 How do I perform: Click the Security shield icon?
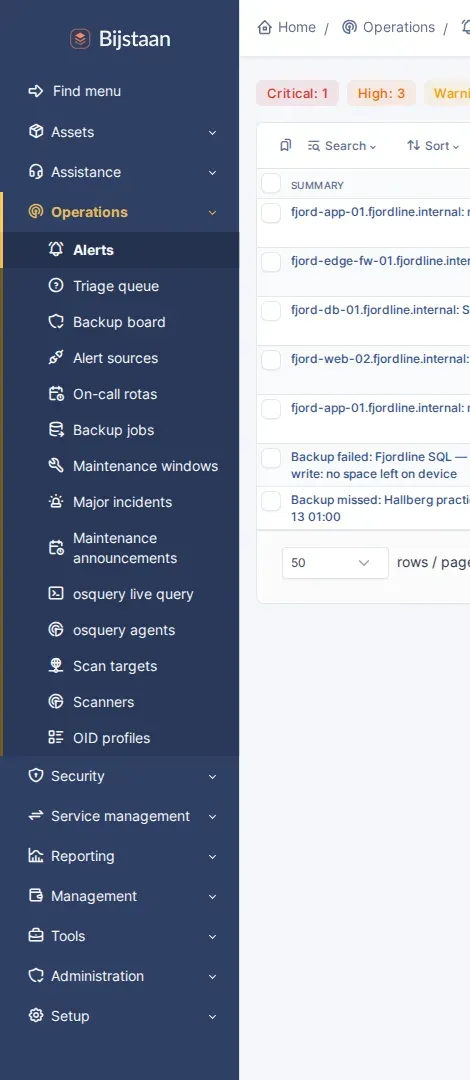pos(36,776)
